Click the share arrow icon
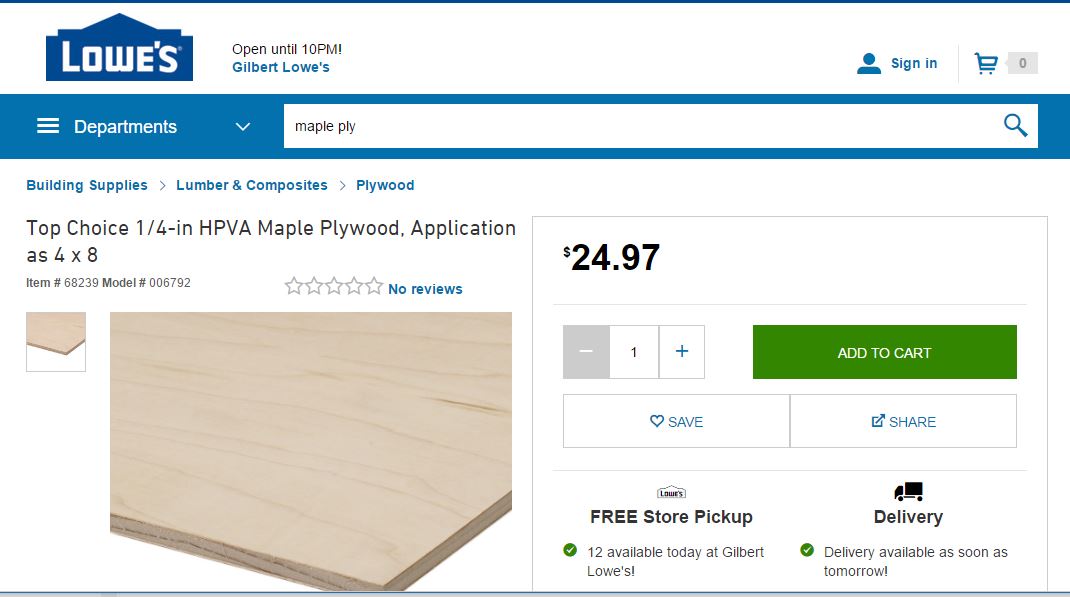1070x597 pixels. coord(878,421)
